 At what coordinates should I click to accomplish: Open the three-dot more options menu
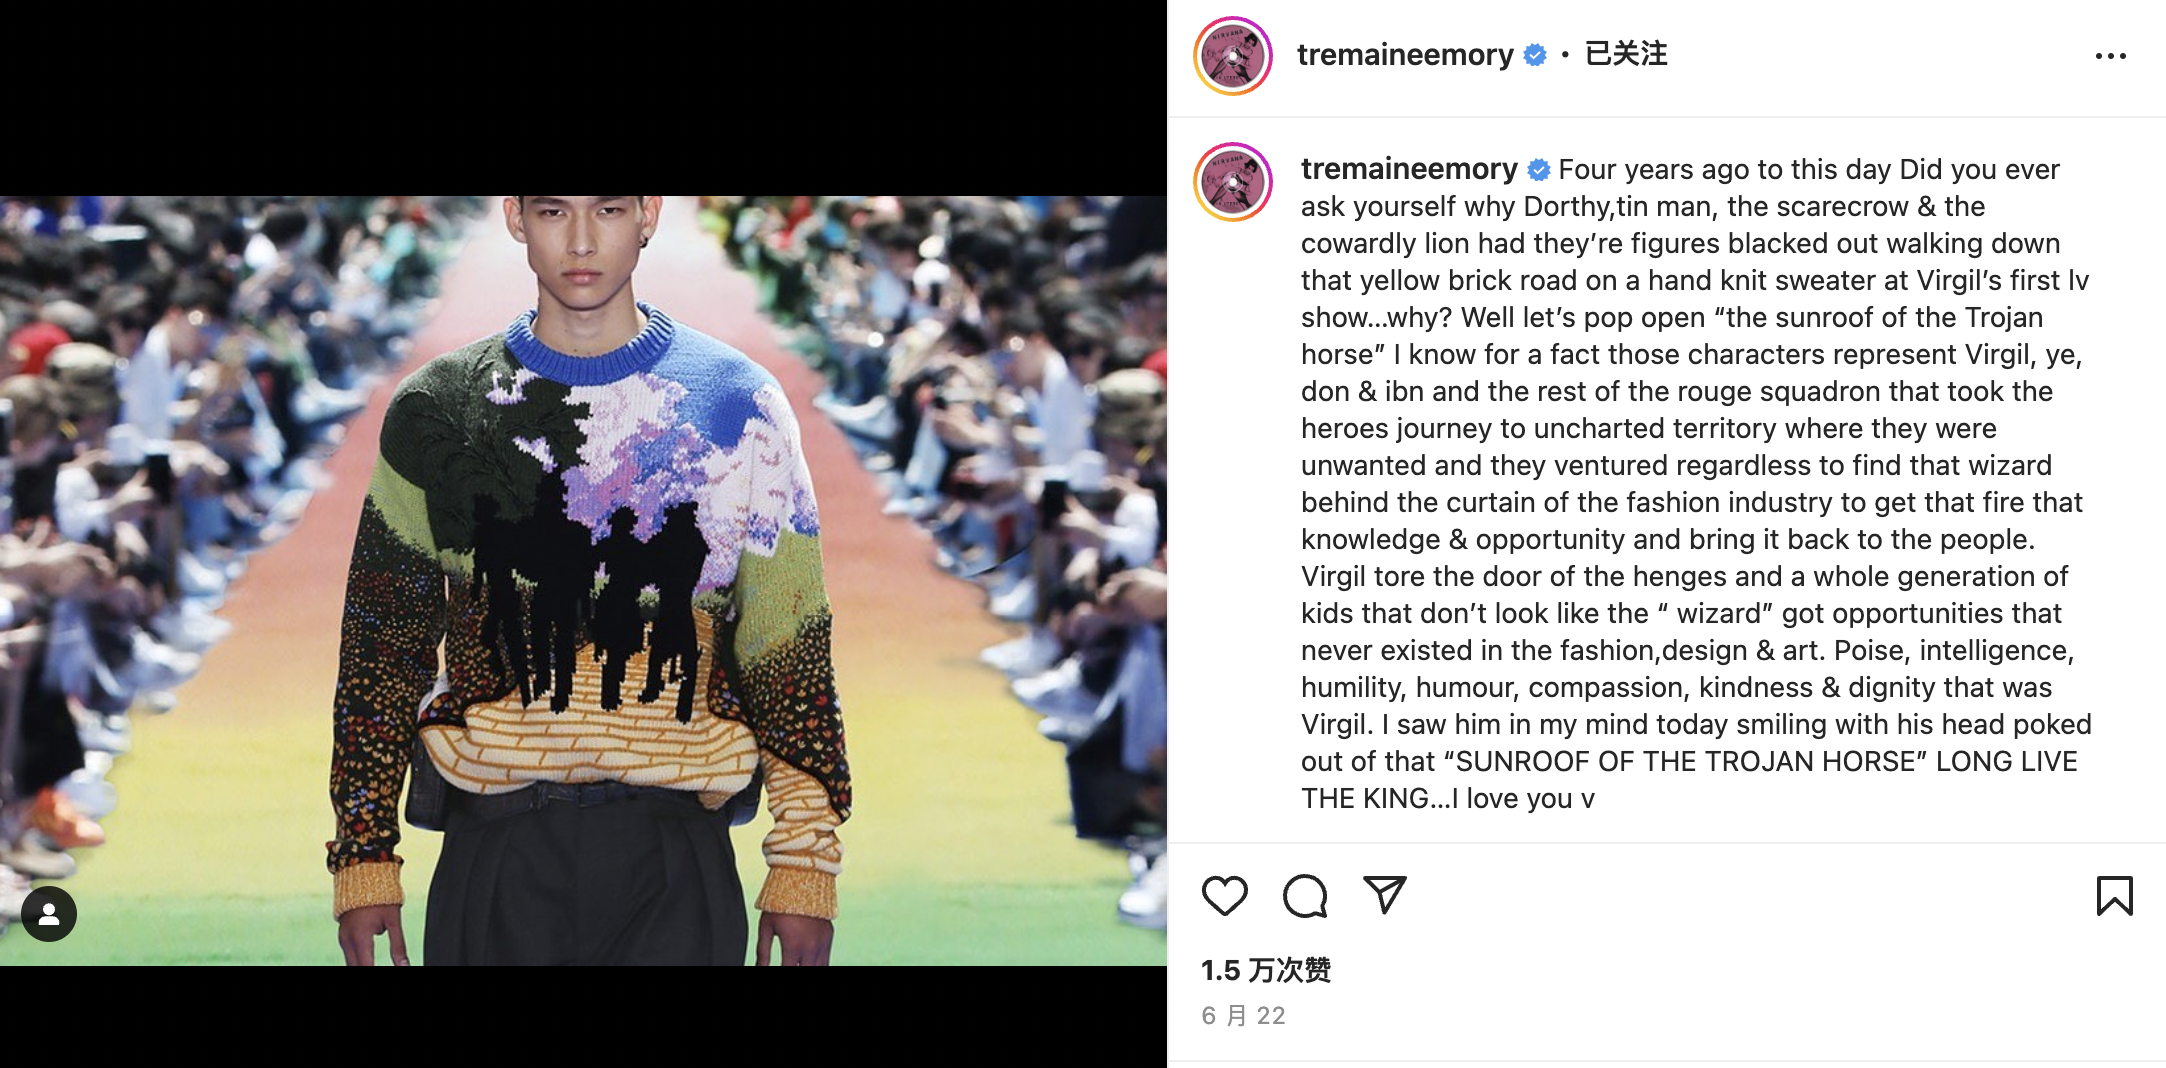point(2111,56)
